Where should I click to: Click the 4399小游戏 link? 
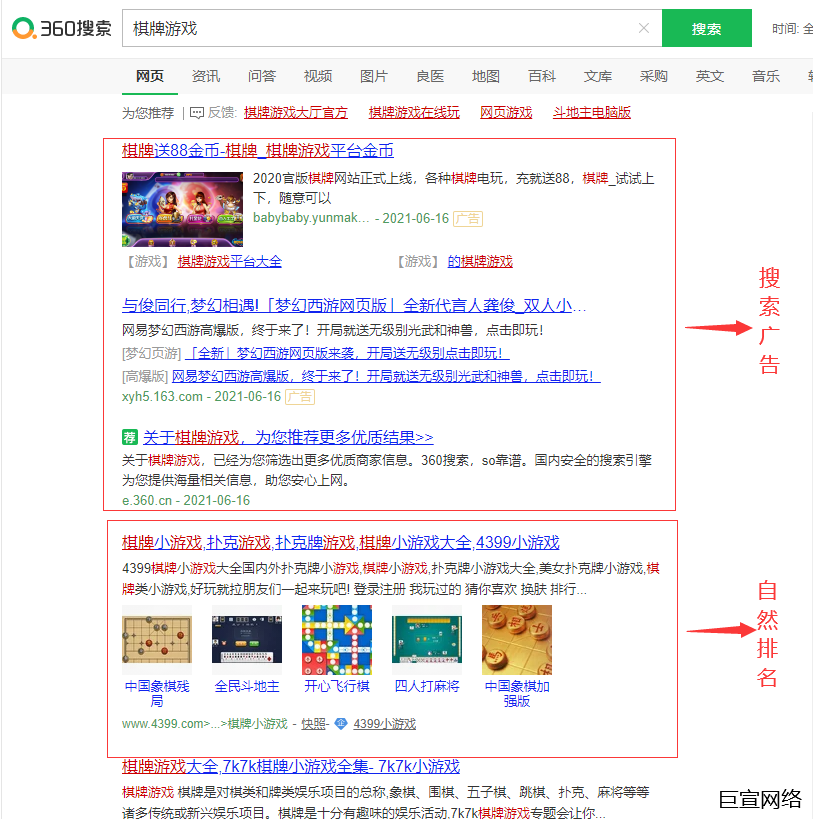pos(383,723)
